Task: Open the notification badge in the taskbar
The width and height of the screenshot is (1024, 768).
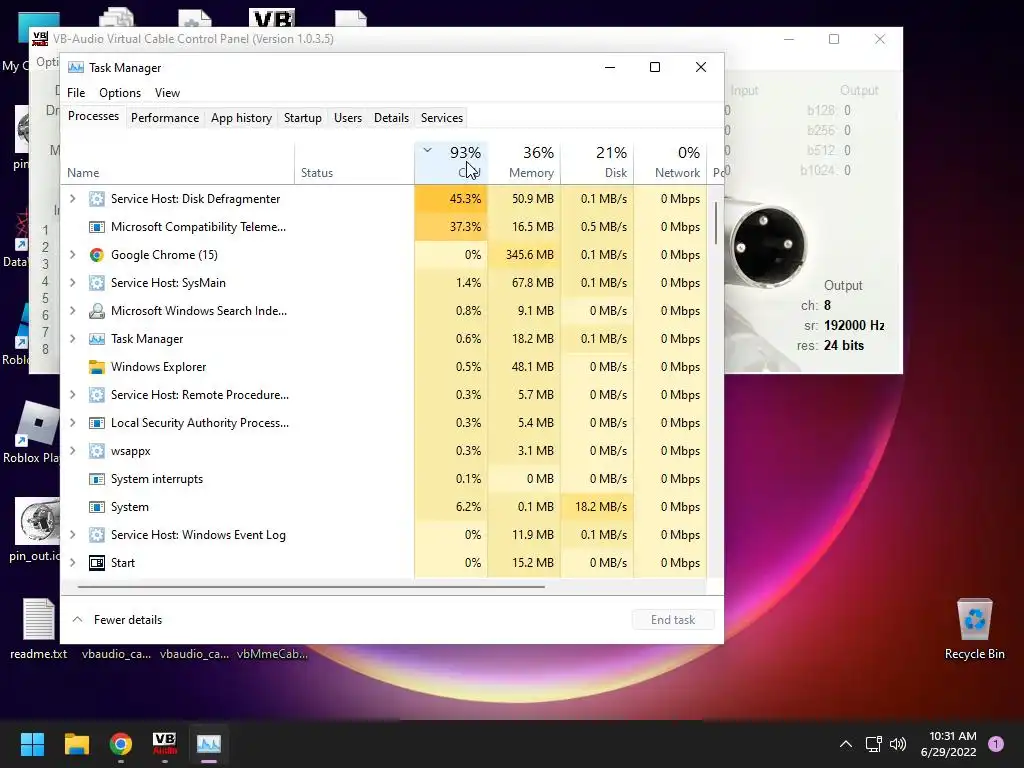Action: coord(996,744)
